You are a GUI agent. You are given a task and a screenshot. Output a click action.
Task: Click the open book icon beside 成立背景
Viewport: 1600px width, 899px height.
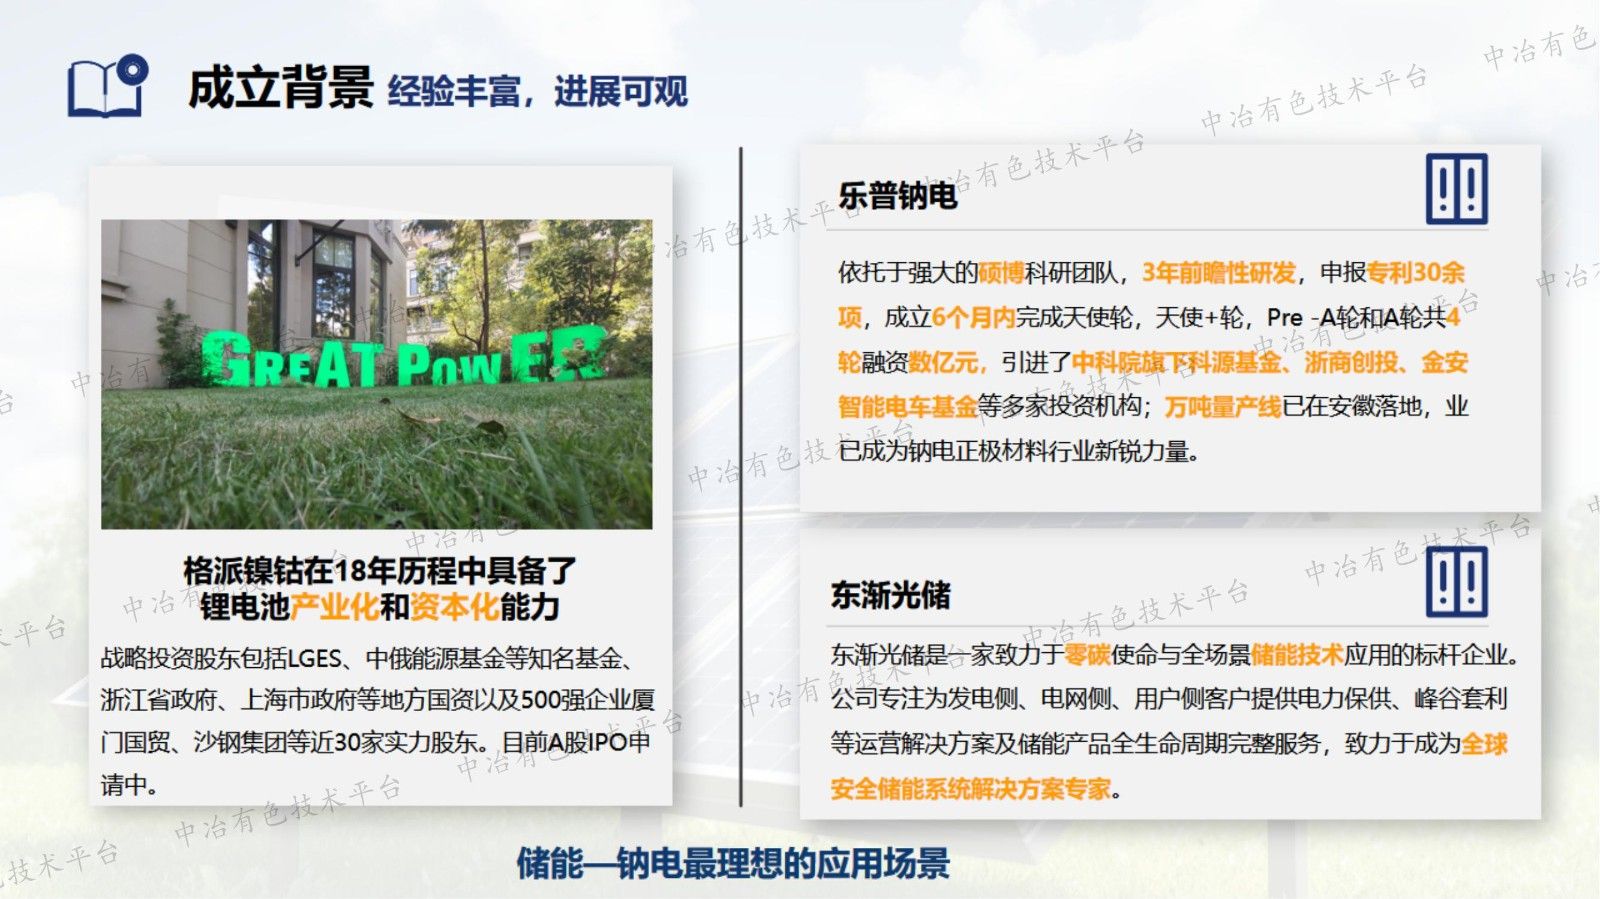[x=108, y=86]
